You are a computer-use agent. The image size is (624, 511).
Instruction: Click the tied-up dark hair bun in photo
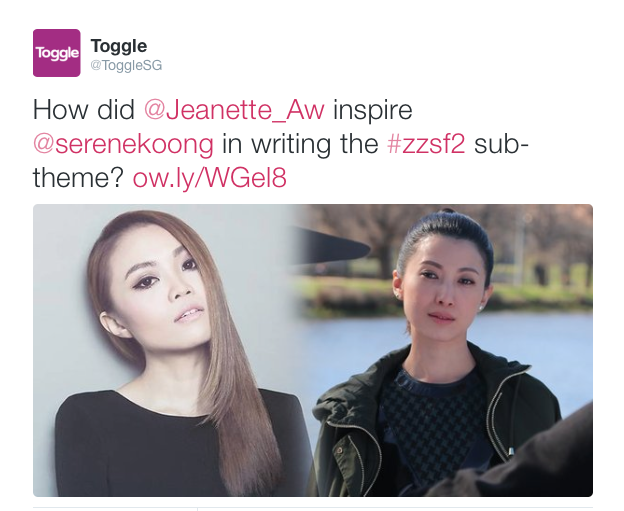point(445,231)
